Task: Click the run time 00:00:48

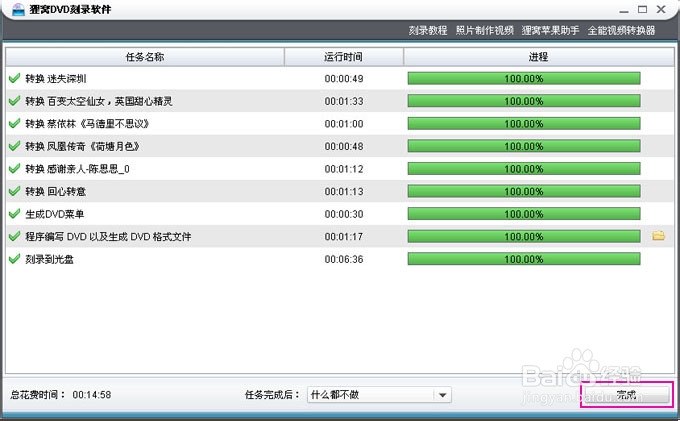Action: click(x=344, y=147)
